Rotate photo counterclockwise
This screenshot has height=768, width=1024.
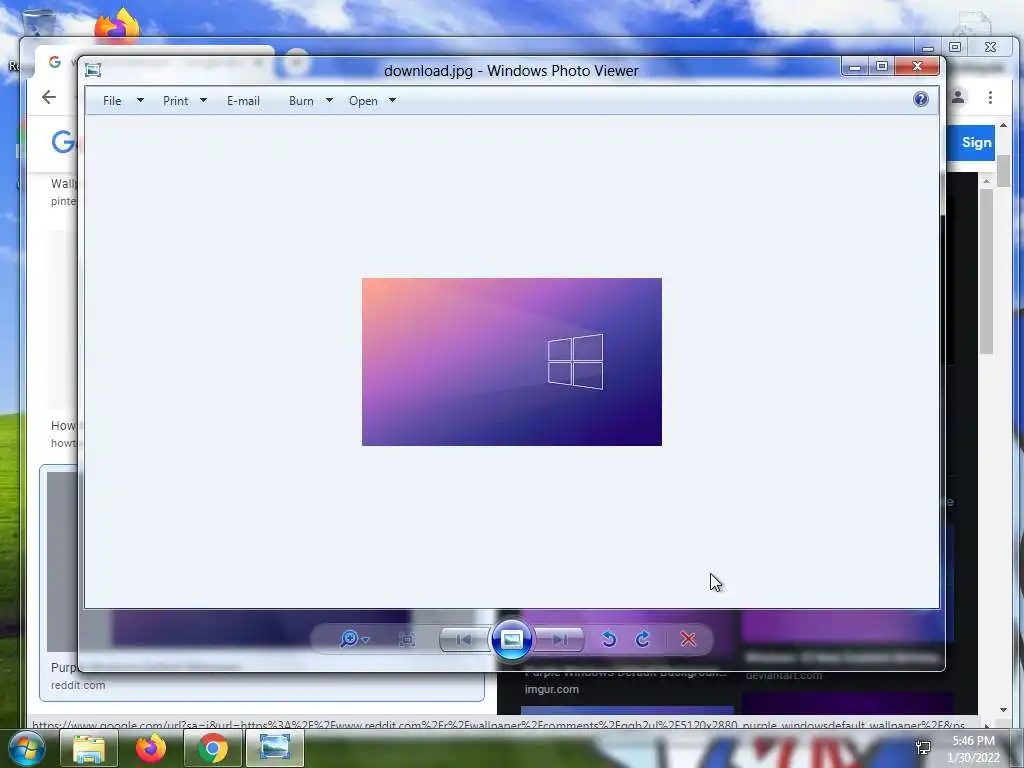[x=609, y=639]
